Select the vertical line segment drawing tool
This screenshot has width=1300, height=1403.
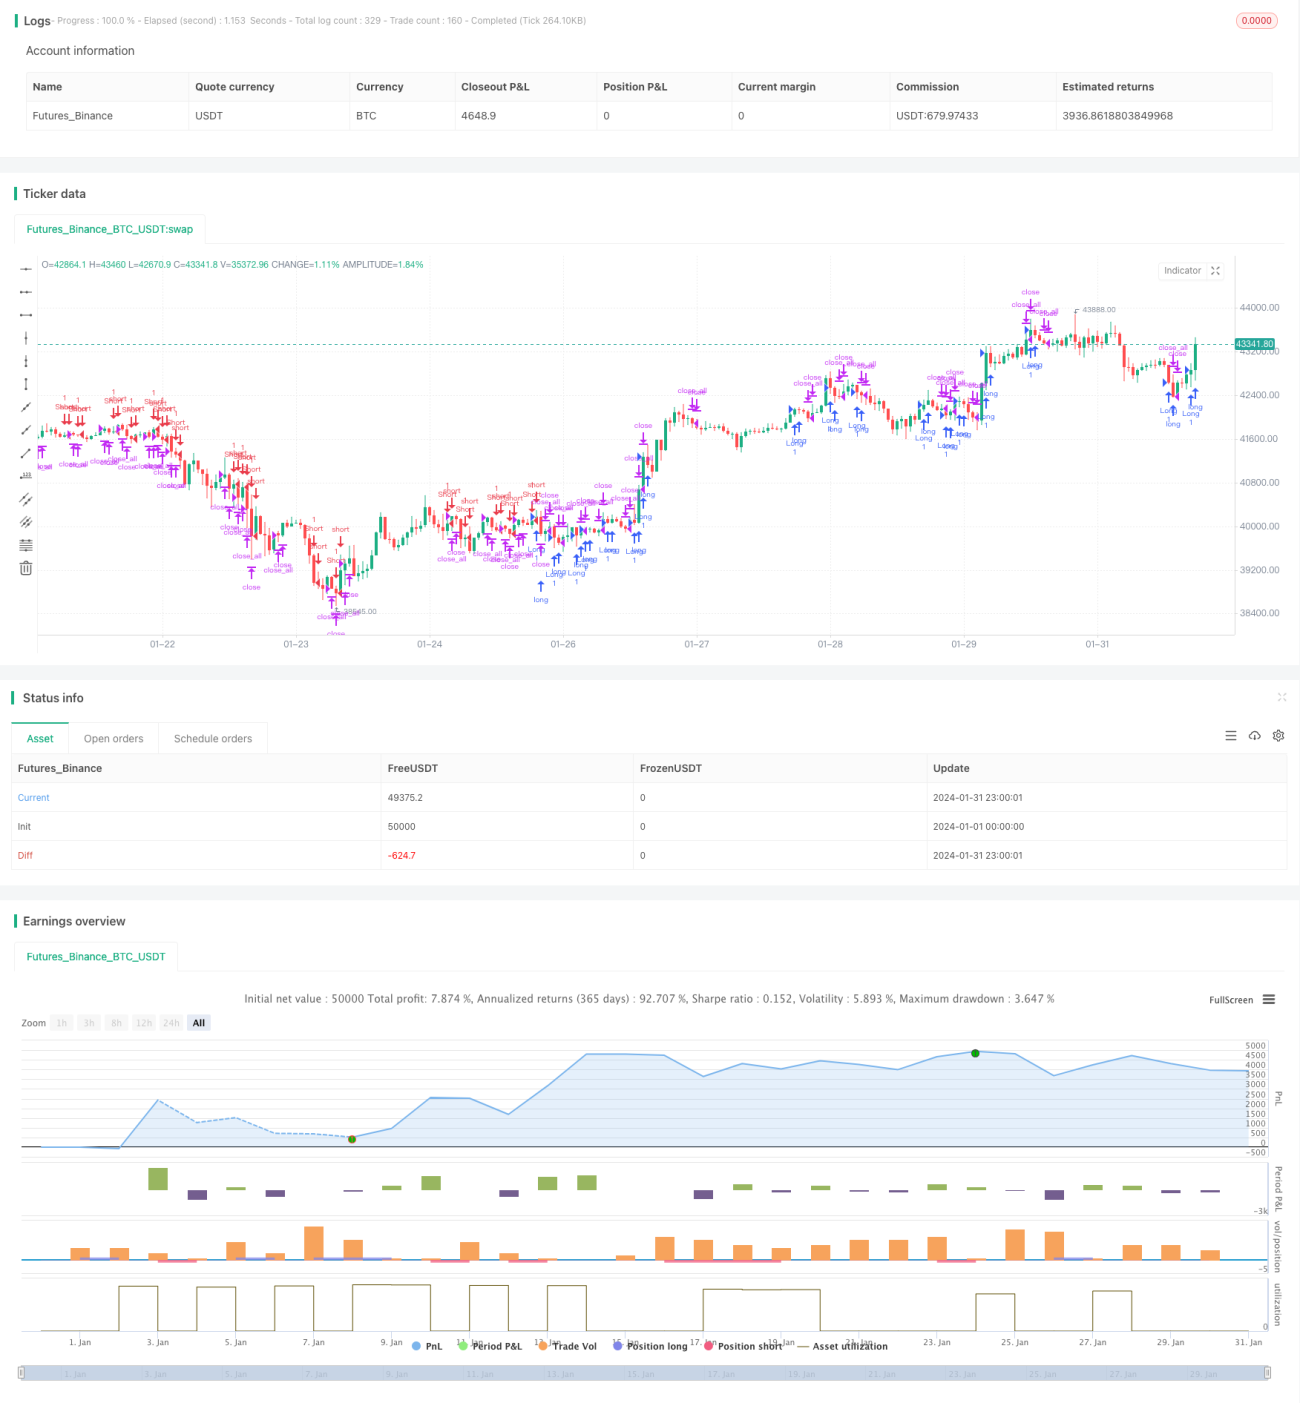coord(26,384)
